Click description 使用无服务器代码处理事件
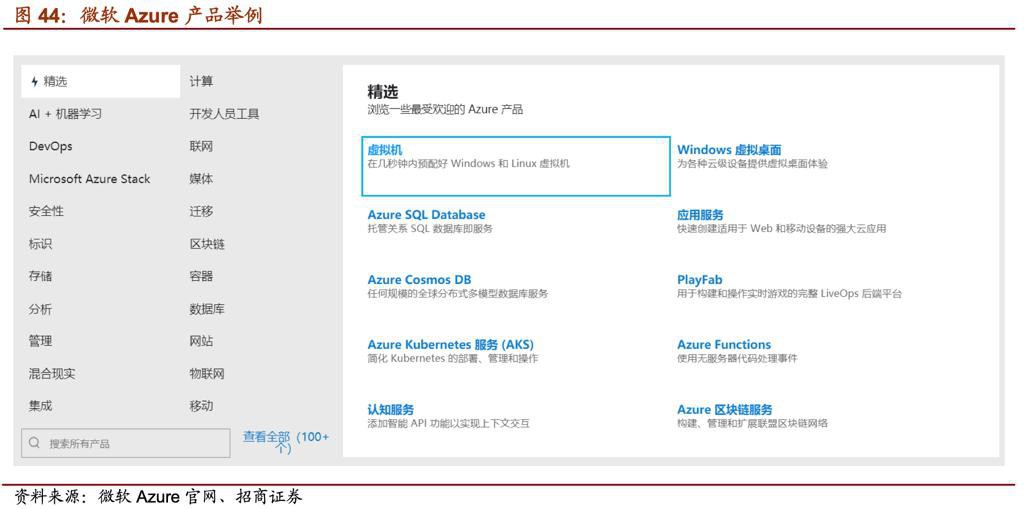 tap(737, 358)
